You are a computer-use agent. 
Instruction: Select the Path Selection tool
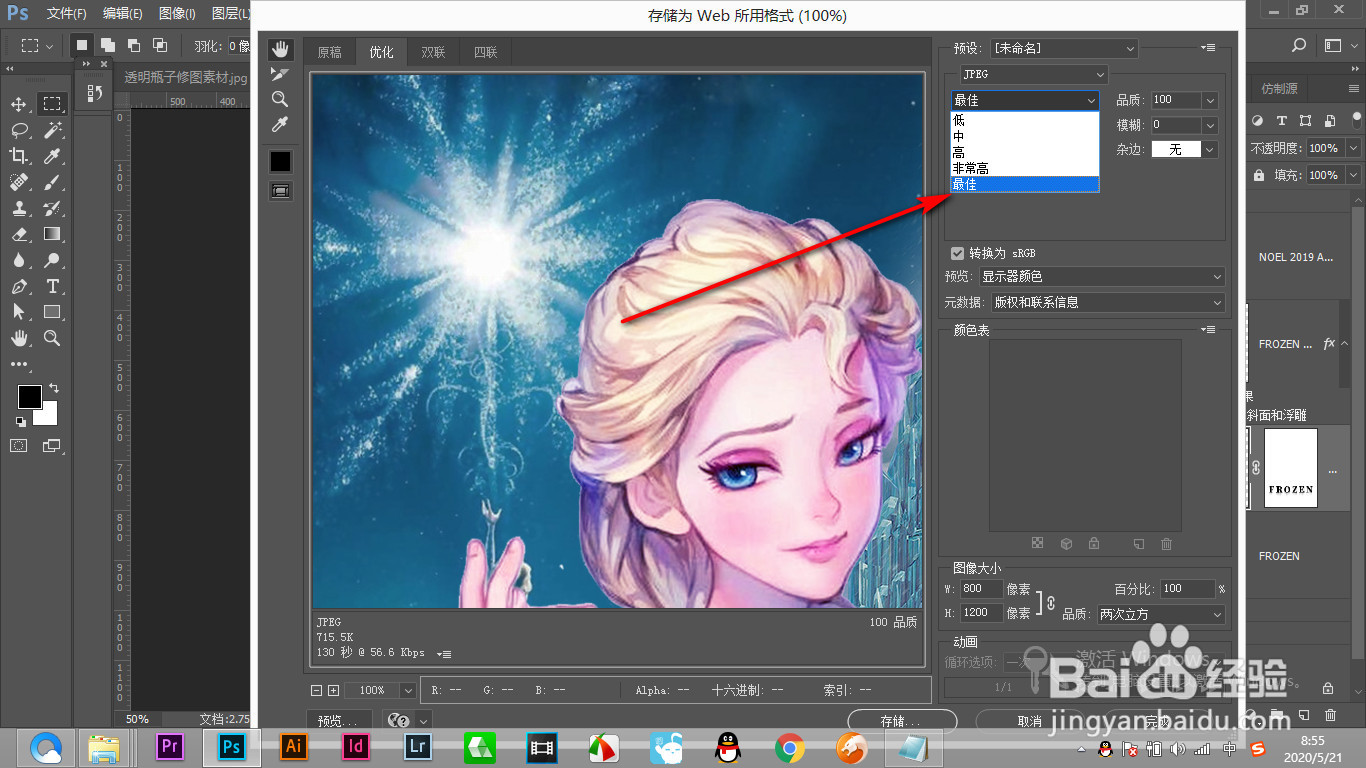[19, 312]
